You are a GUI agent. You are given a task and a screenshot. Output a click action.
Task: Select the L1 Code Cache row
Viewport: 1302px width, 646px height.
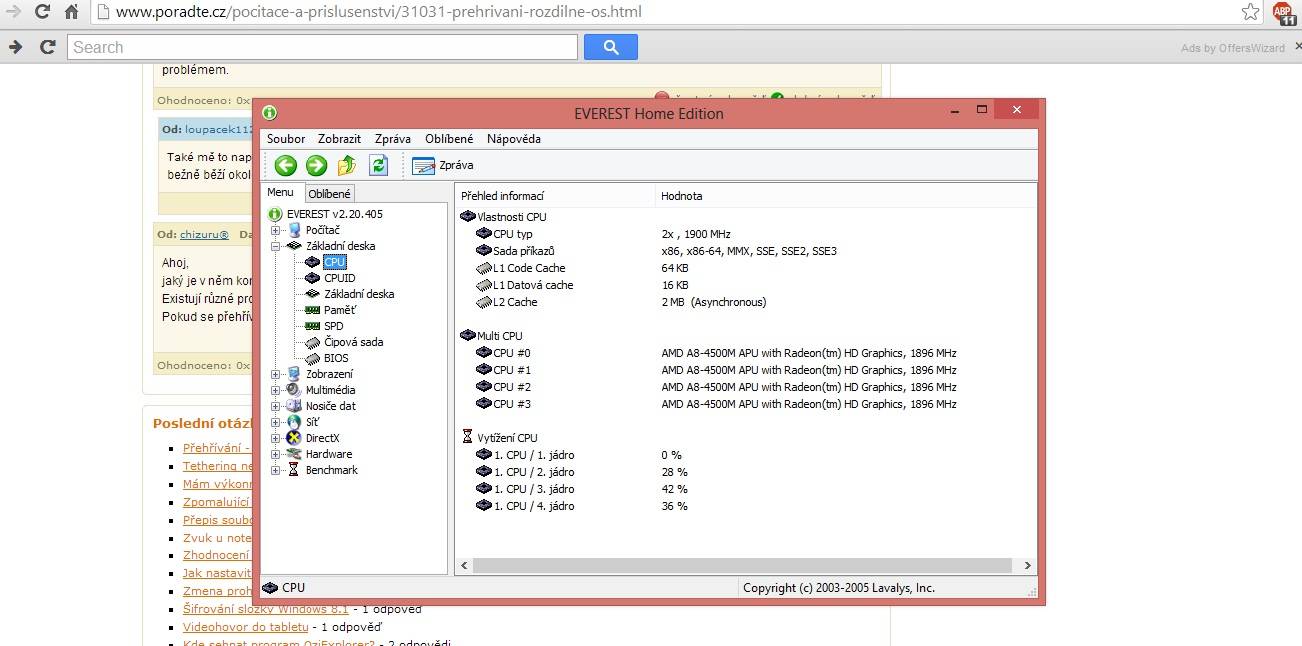746,268
